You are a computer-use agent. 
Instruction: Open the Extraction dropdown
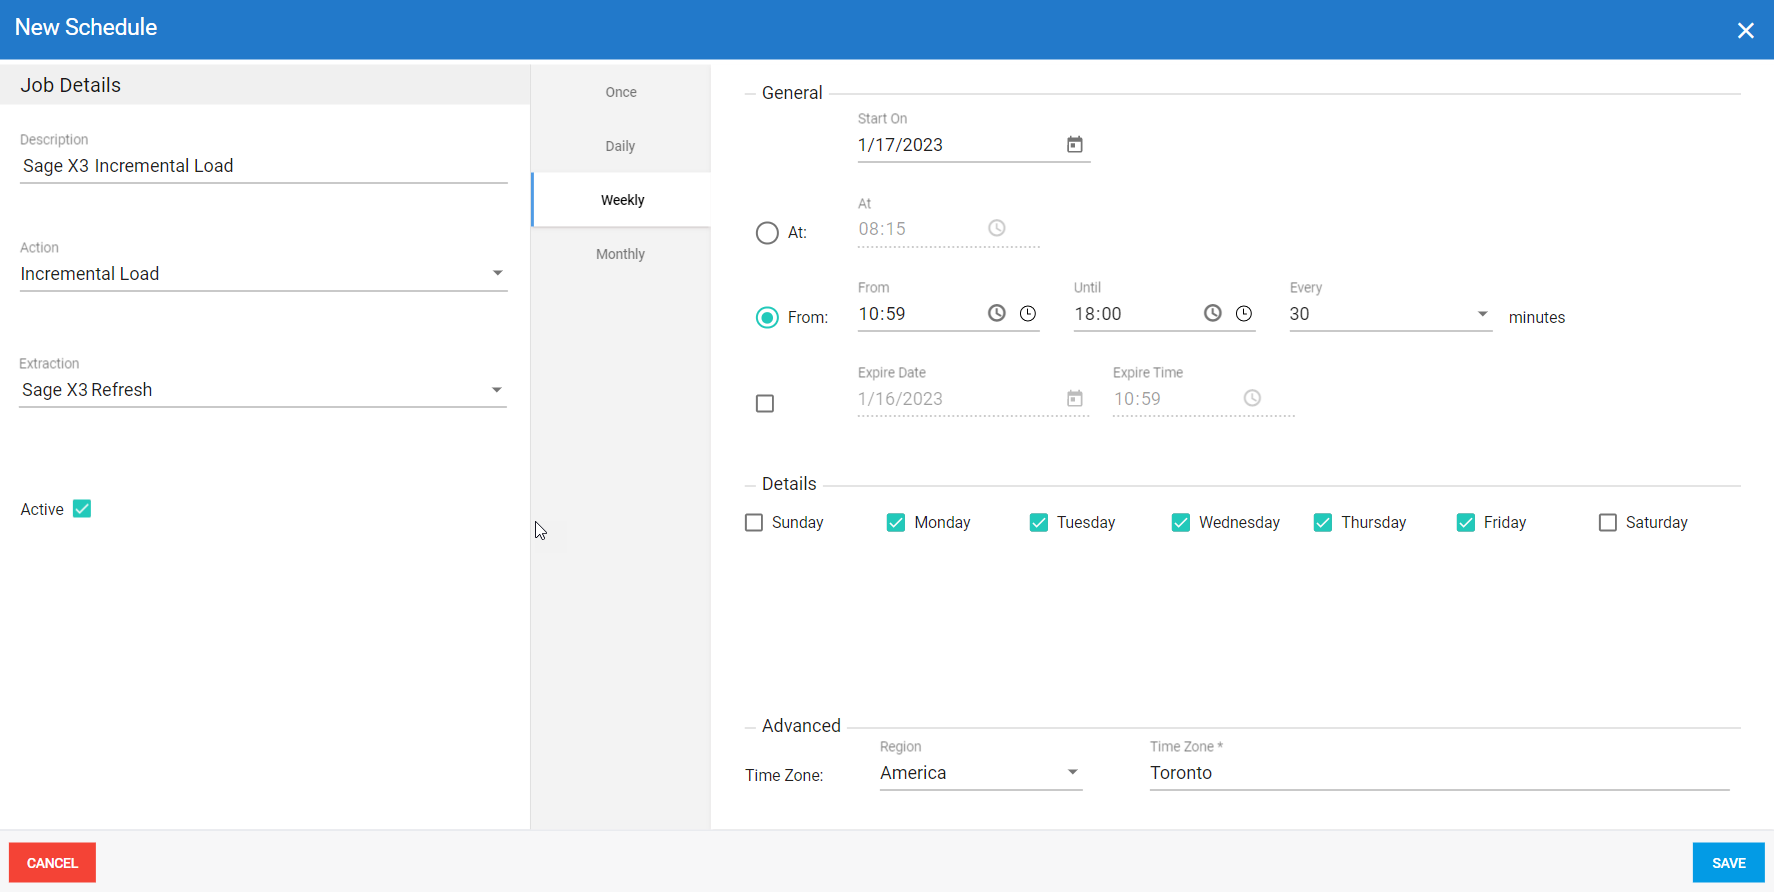coord(497,390)
